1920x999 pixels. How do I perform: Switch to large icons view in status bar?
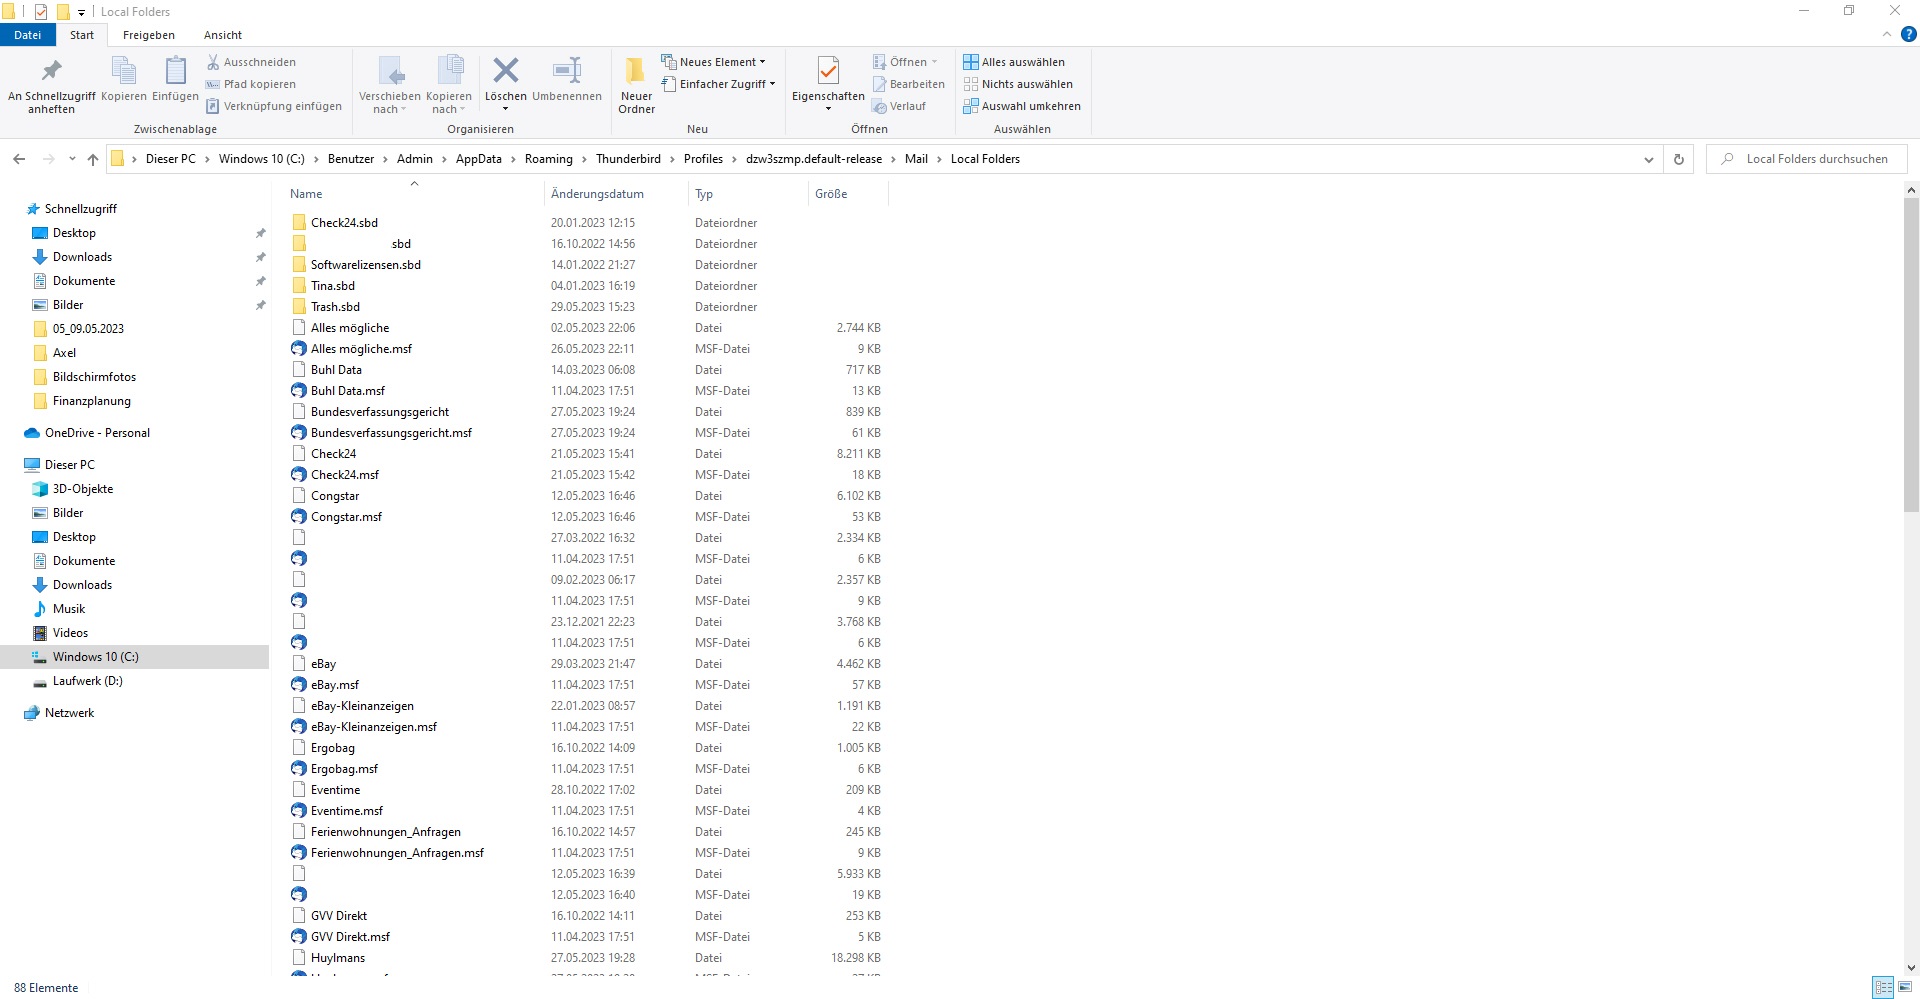1905,988
